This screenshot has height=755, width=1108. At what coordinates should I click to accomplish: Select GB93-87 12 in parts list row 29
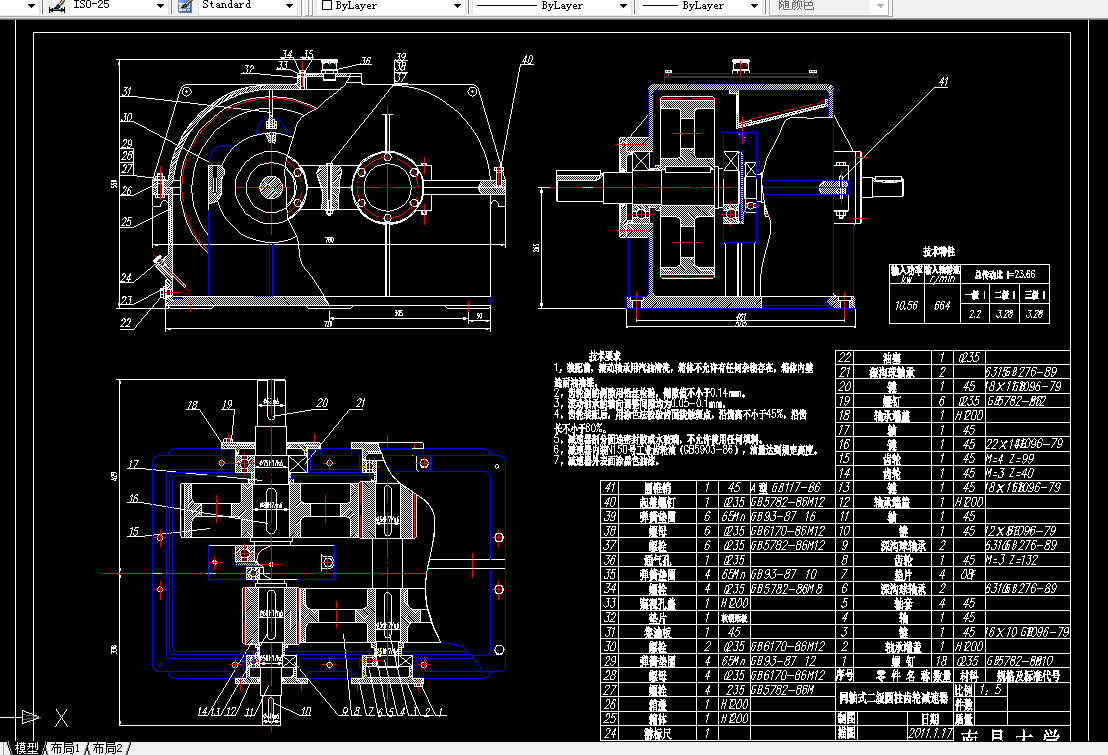[x=783, y=661]
